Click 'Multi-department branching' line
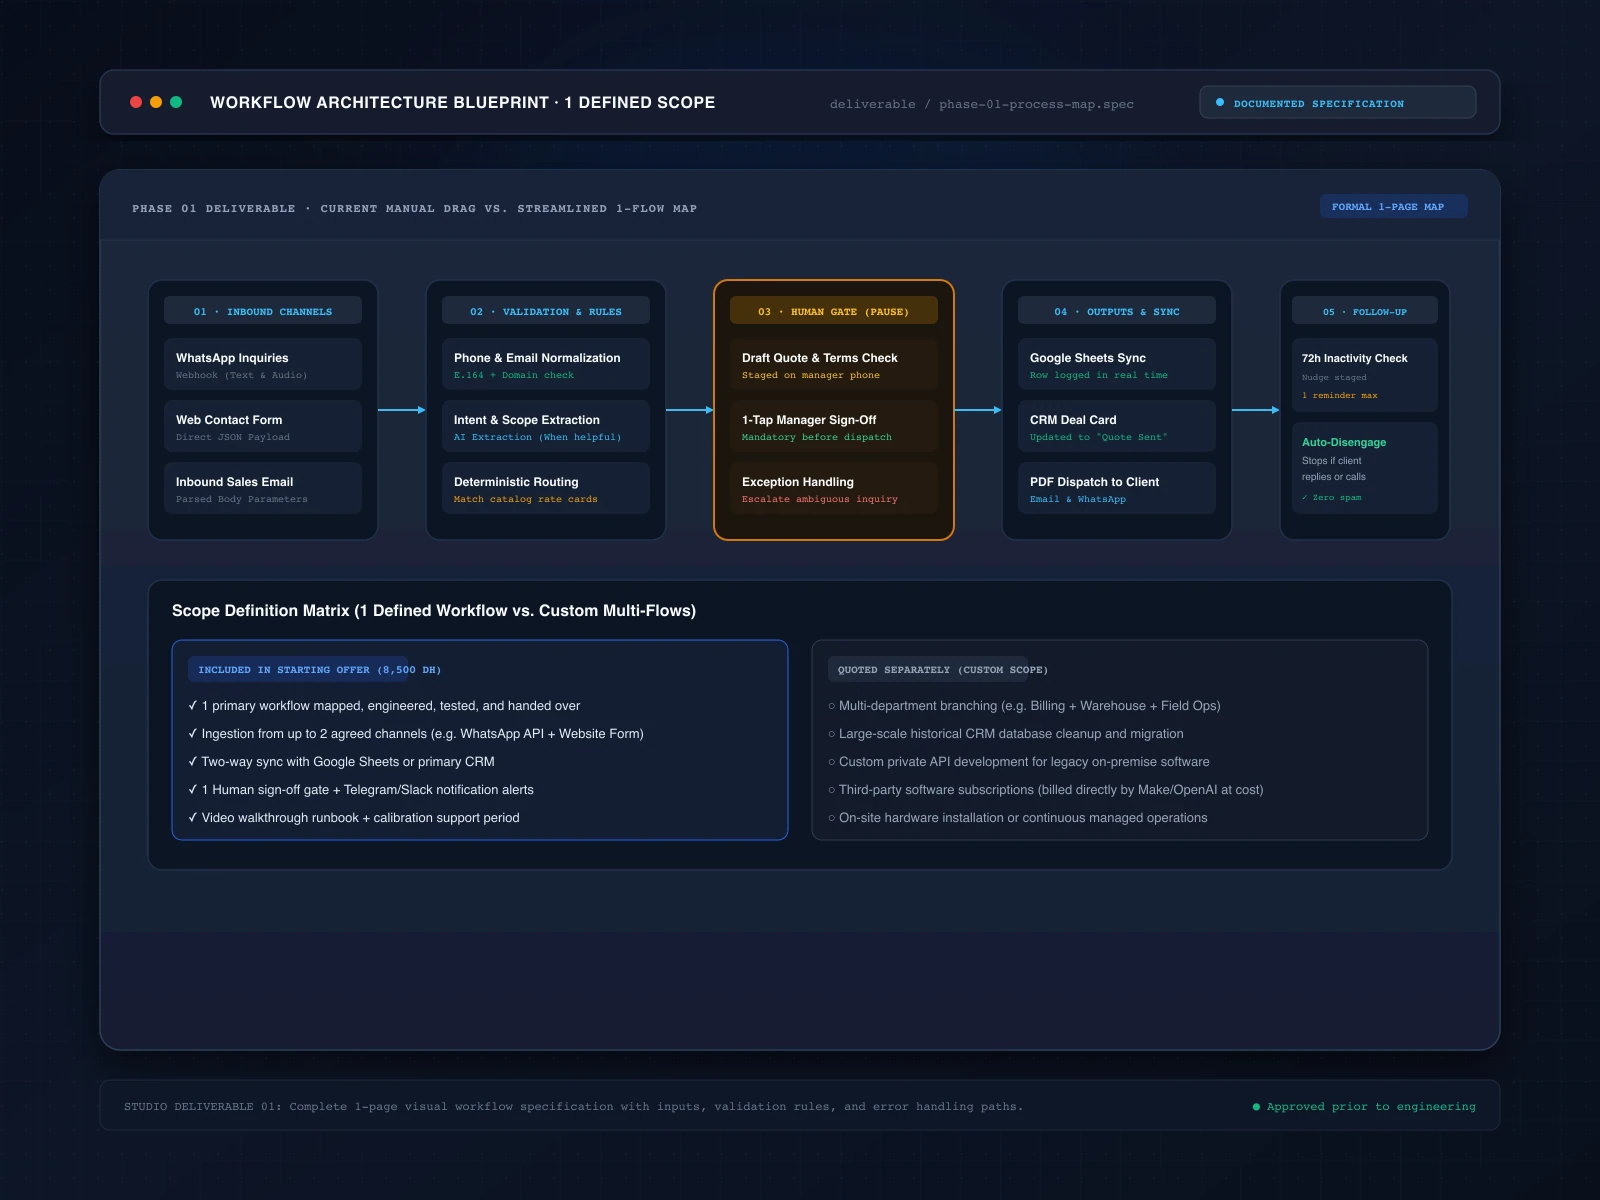 point(1024,706)
